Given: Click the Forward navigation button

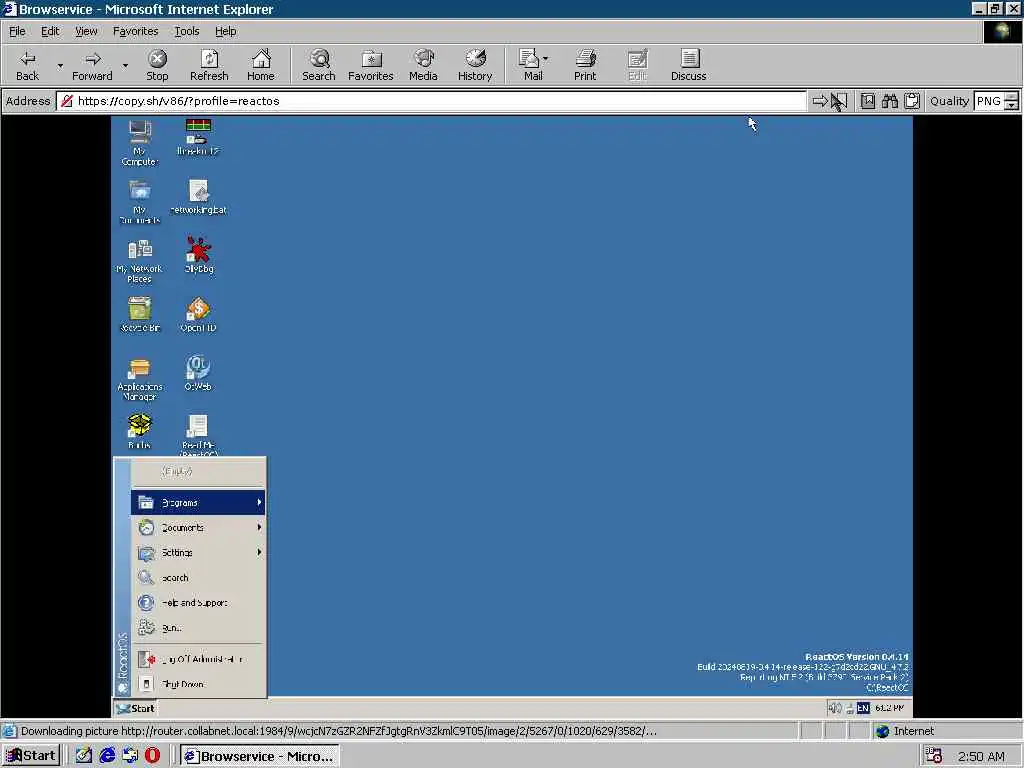Looking at the screenshot, I should coord(92,65).
